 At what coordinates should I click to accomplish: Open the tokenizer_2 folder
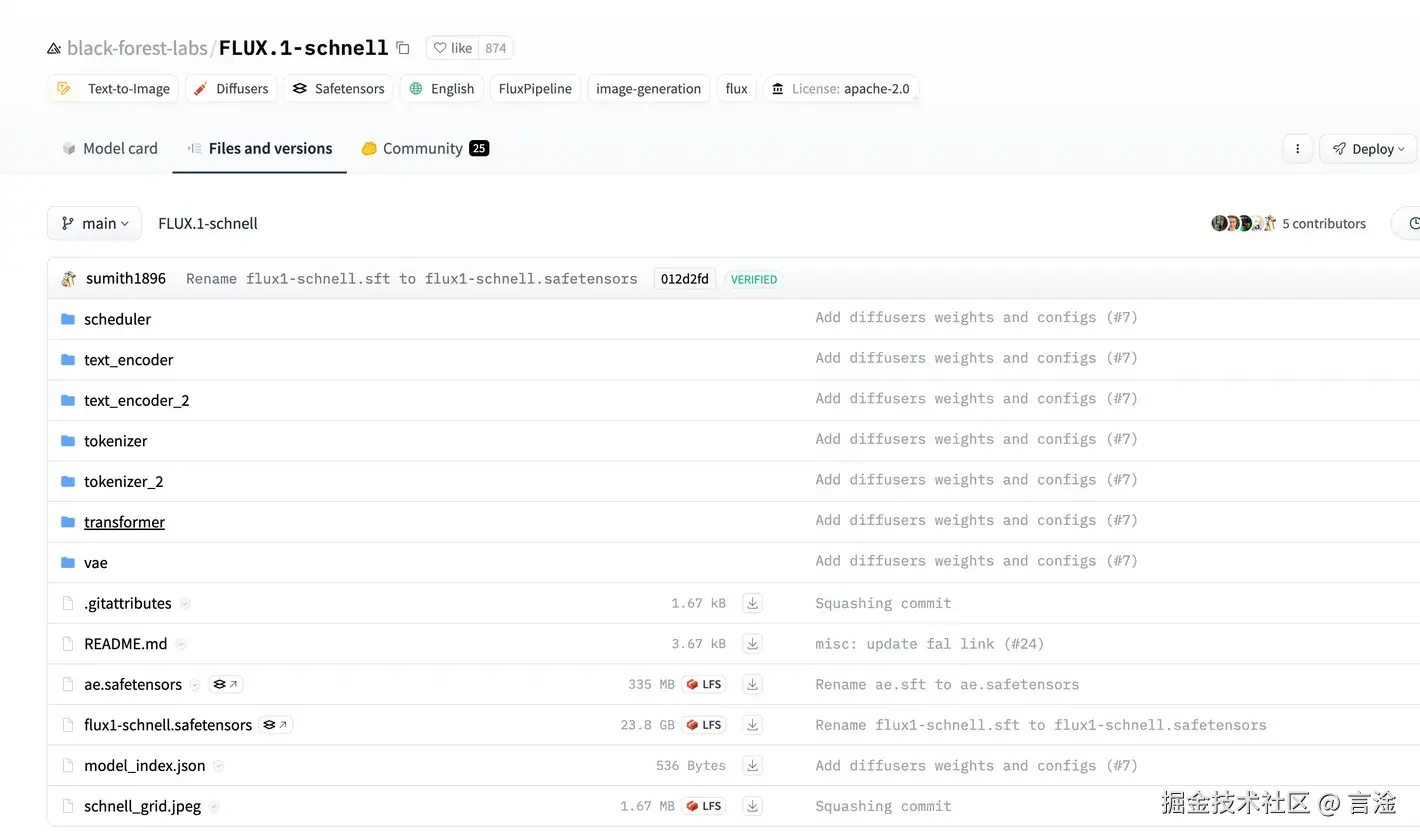124,481
